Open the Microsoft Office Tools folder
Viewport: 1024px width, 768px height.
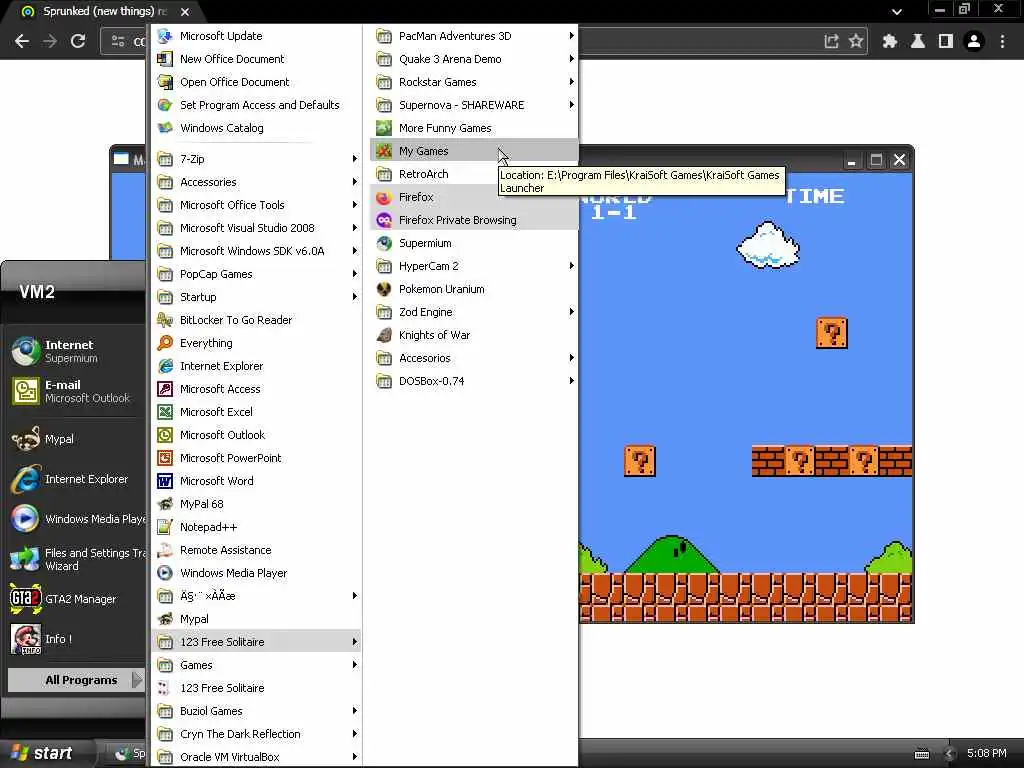[x=257, y=205]
